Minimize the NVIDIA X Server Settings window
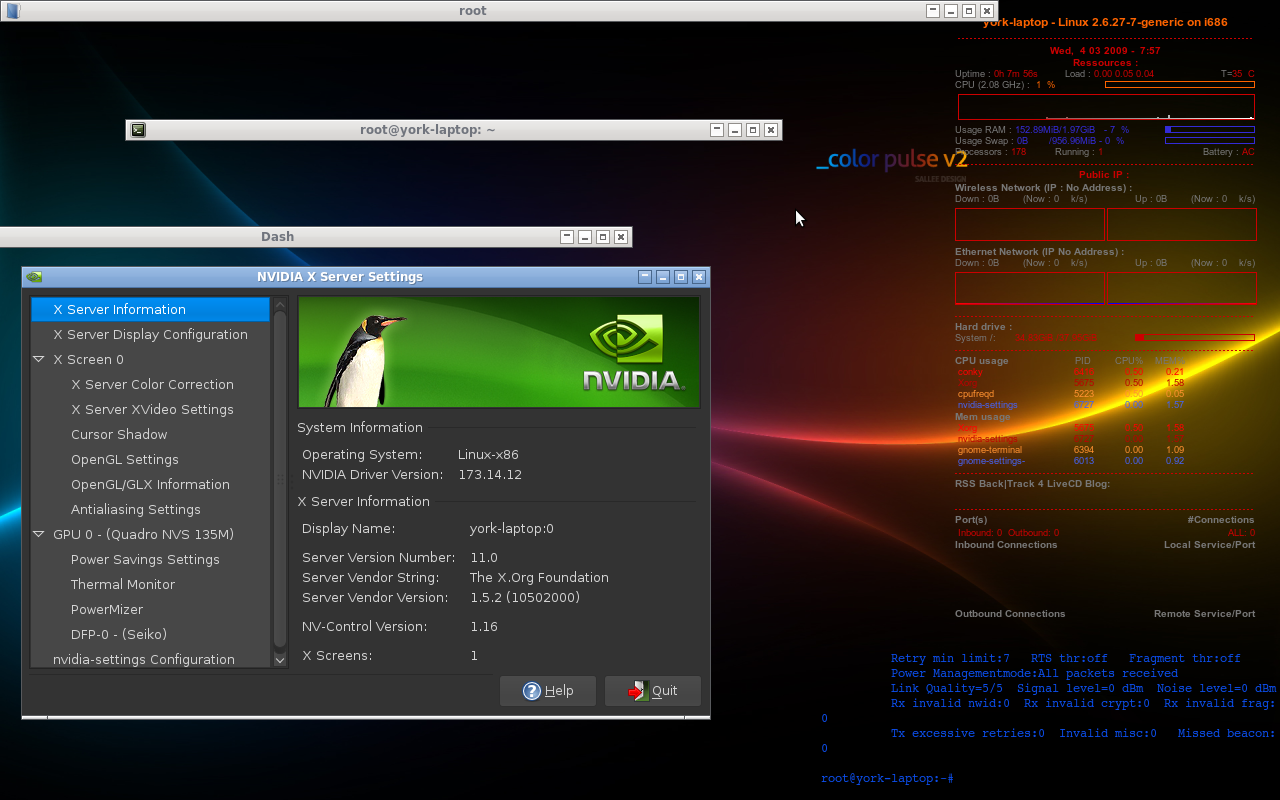 [x=663, y=277]
